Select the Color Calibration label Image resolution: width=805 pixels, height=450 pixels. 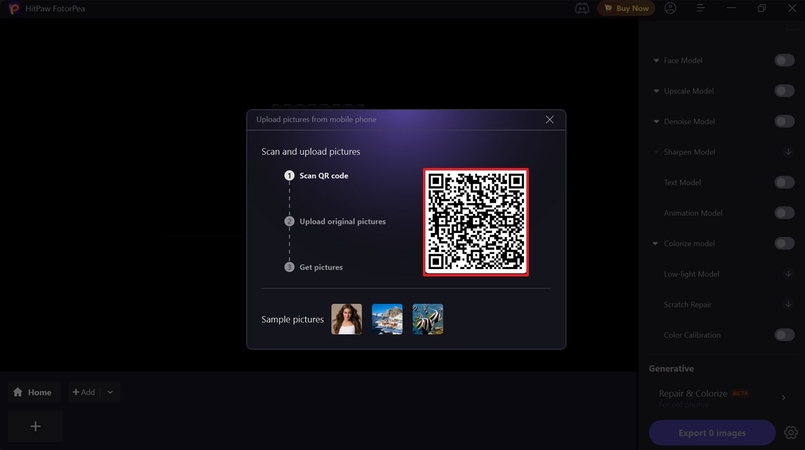point(692,335)
